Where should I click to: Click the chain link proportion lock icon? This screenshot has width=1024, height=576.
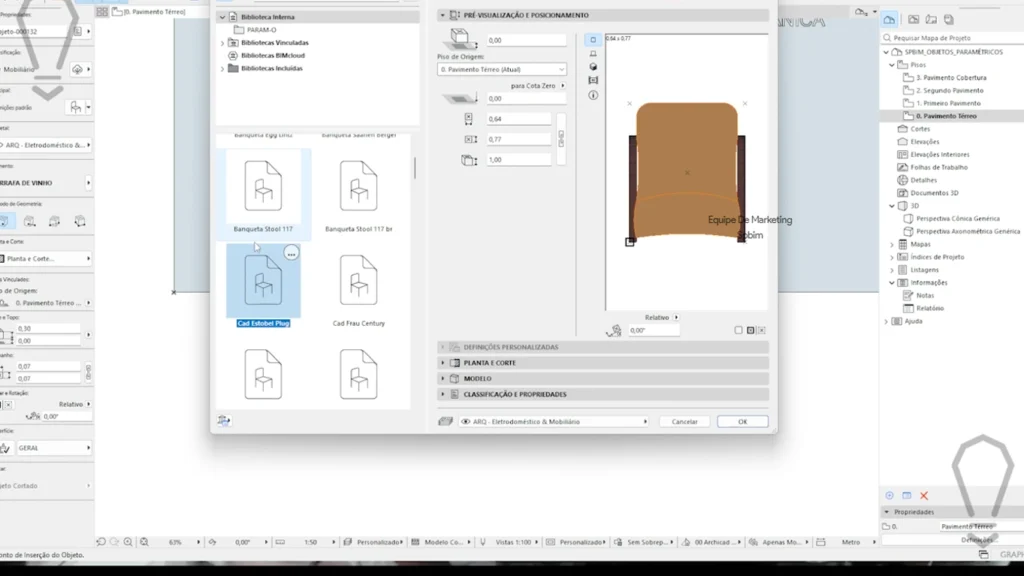coord(561,138)
